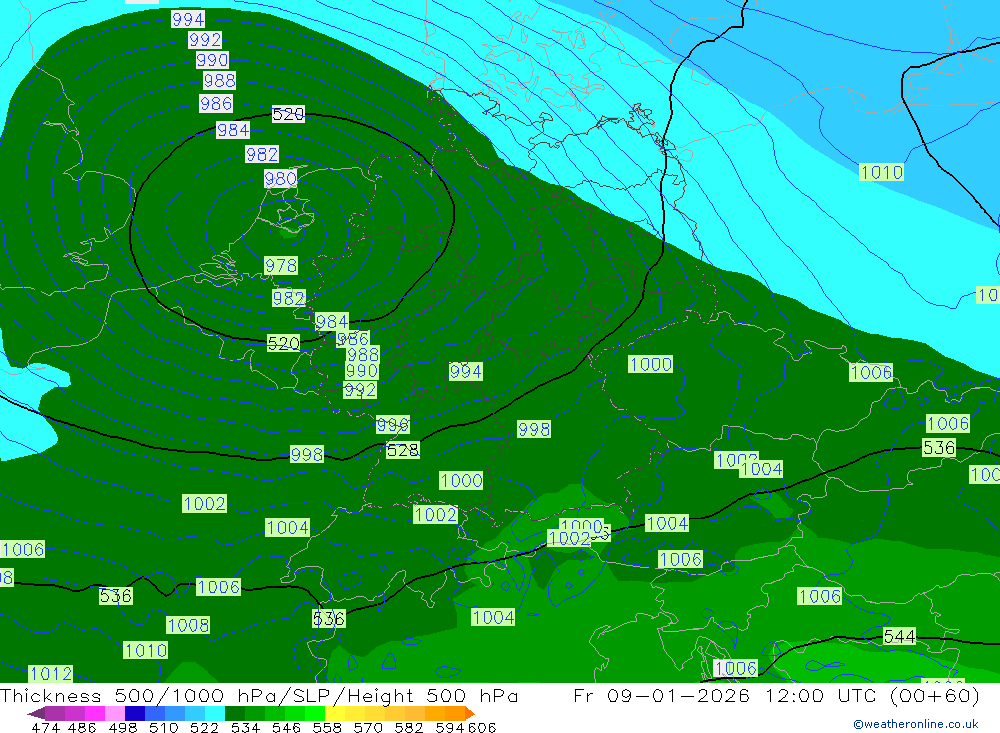Click the '(00+60)' forecast offset text
1000x733 pixels.
pos(934,695)
